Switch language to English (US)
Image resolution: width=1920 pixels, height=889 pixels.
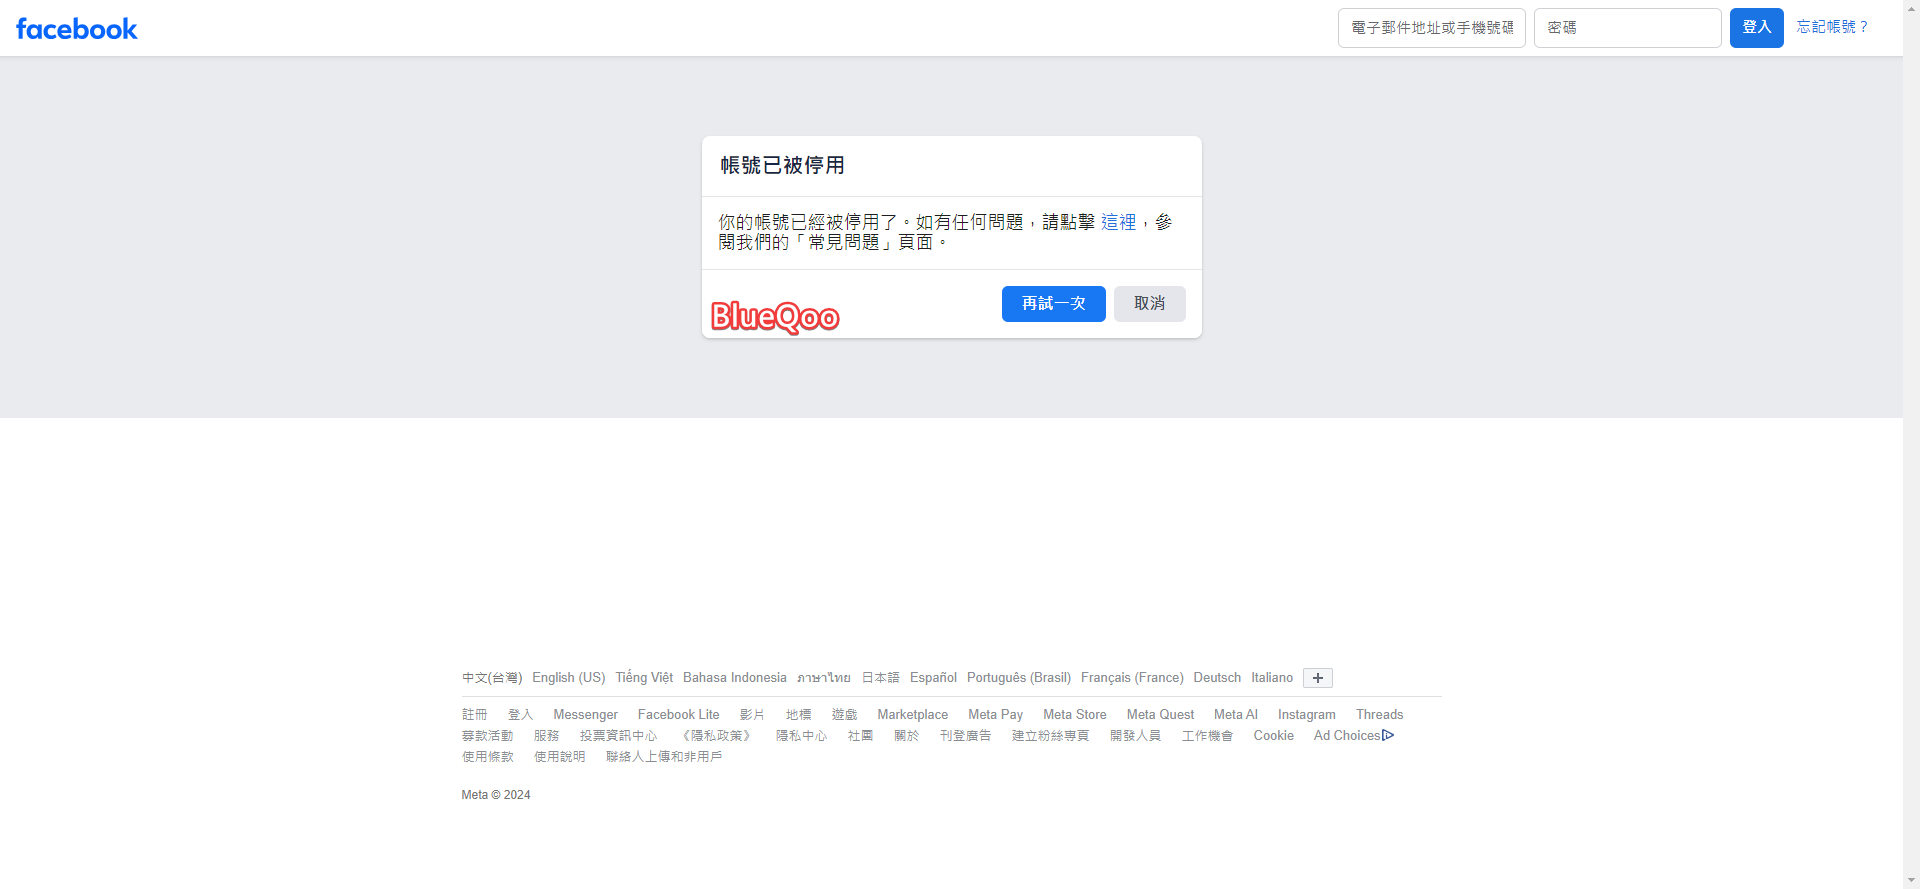tap(568, 678)
